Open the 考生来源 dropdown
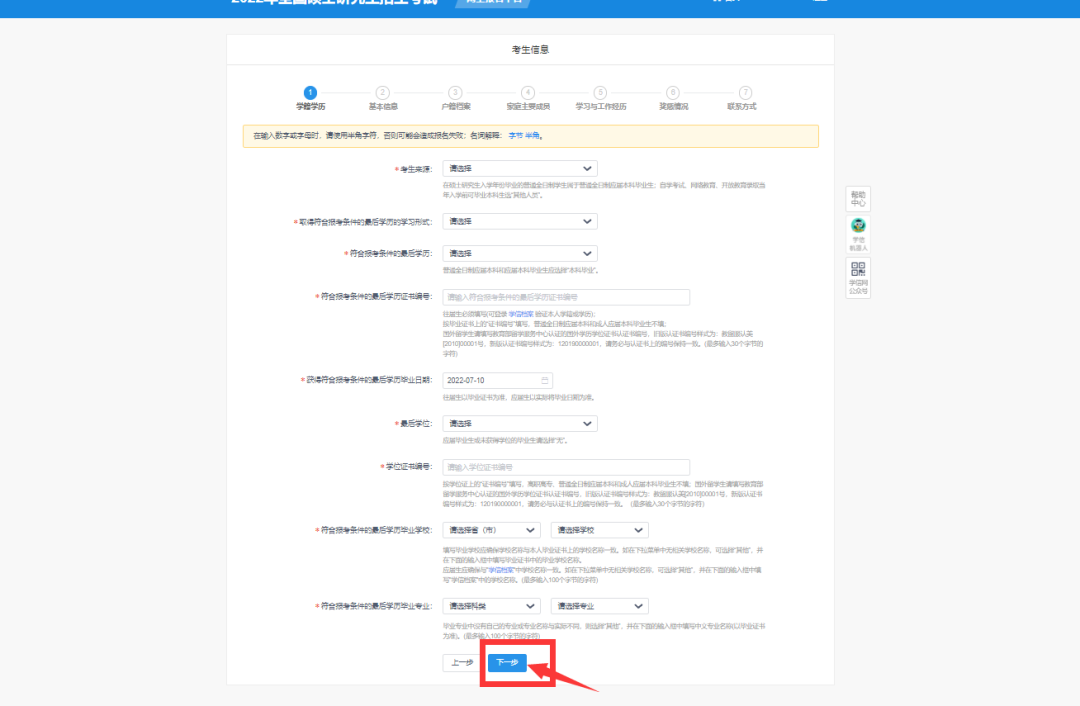This screenshot has width=1080, height=706. [x=519, y=169]
